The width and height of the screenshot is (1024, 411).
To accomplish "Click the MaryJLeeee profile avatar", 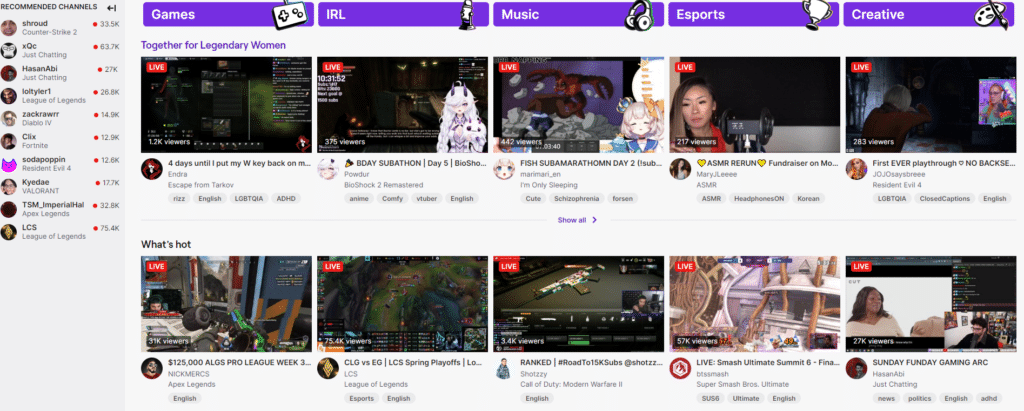I will pyautogui.click(x=680, y=168).
